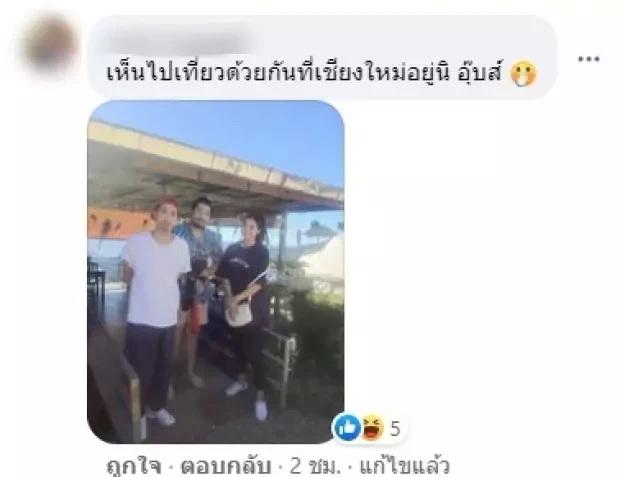Click the Haha laughing reaction icon

tap(372, 428)
